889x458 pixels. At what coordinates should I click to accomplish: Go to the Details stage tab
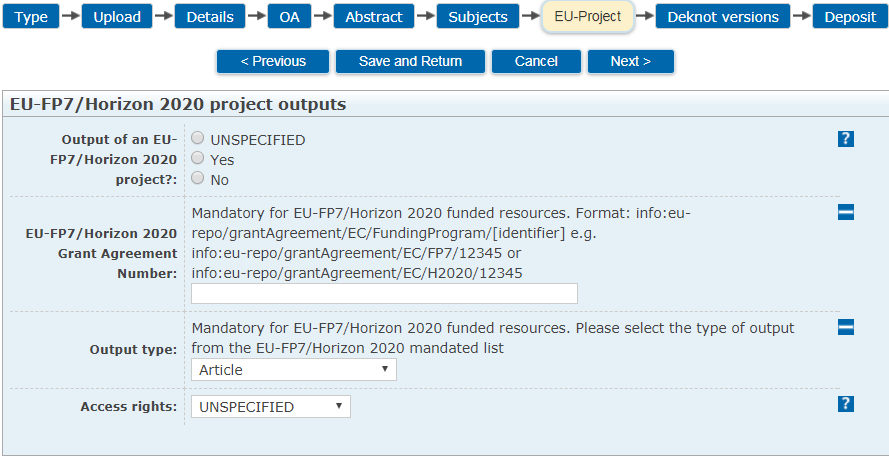[210, 17]
